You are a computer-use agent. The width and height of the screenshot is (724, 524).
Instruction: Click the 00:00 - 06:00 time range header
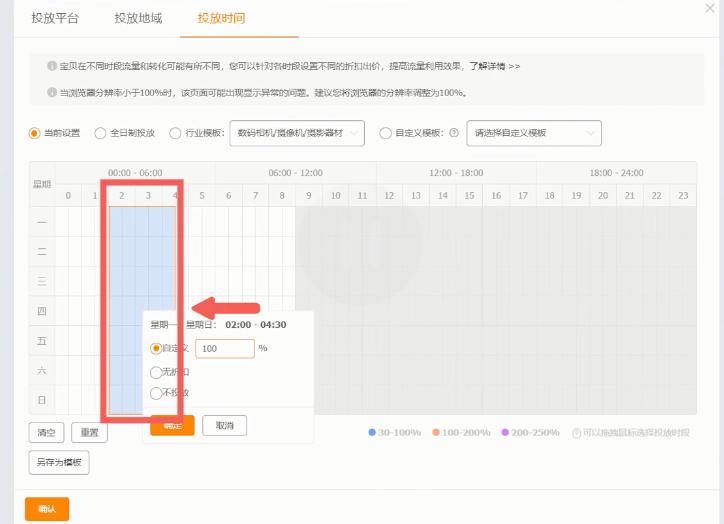point(135,173)
